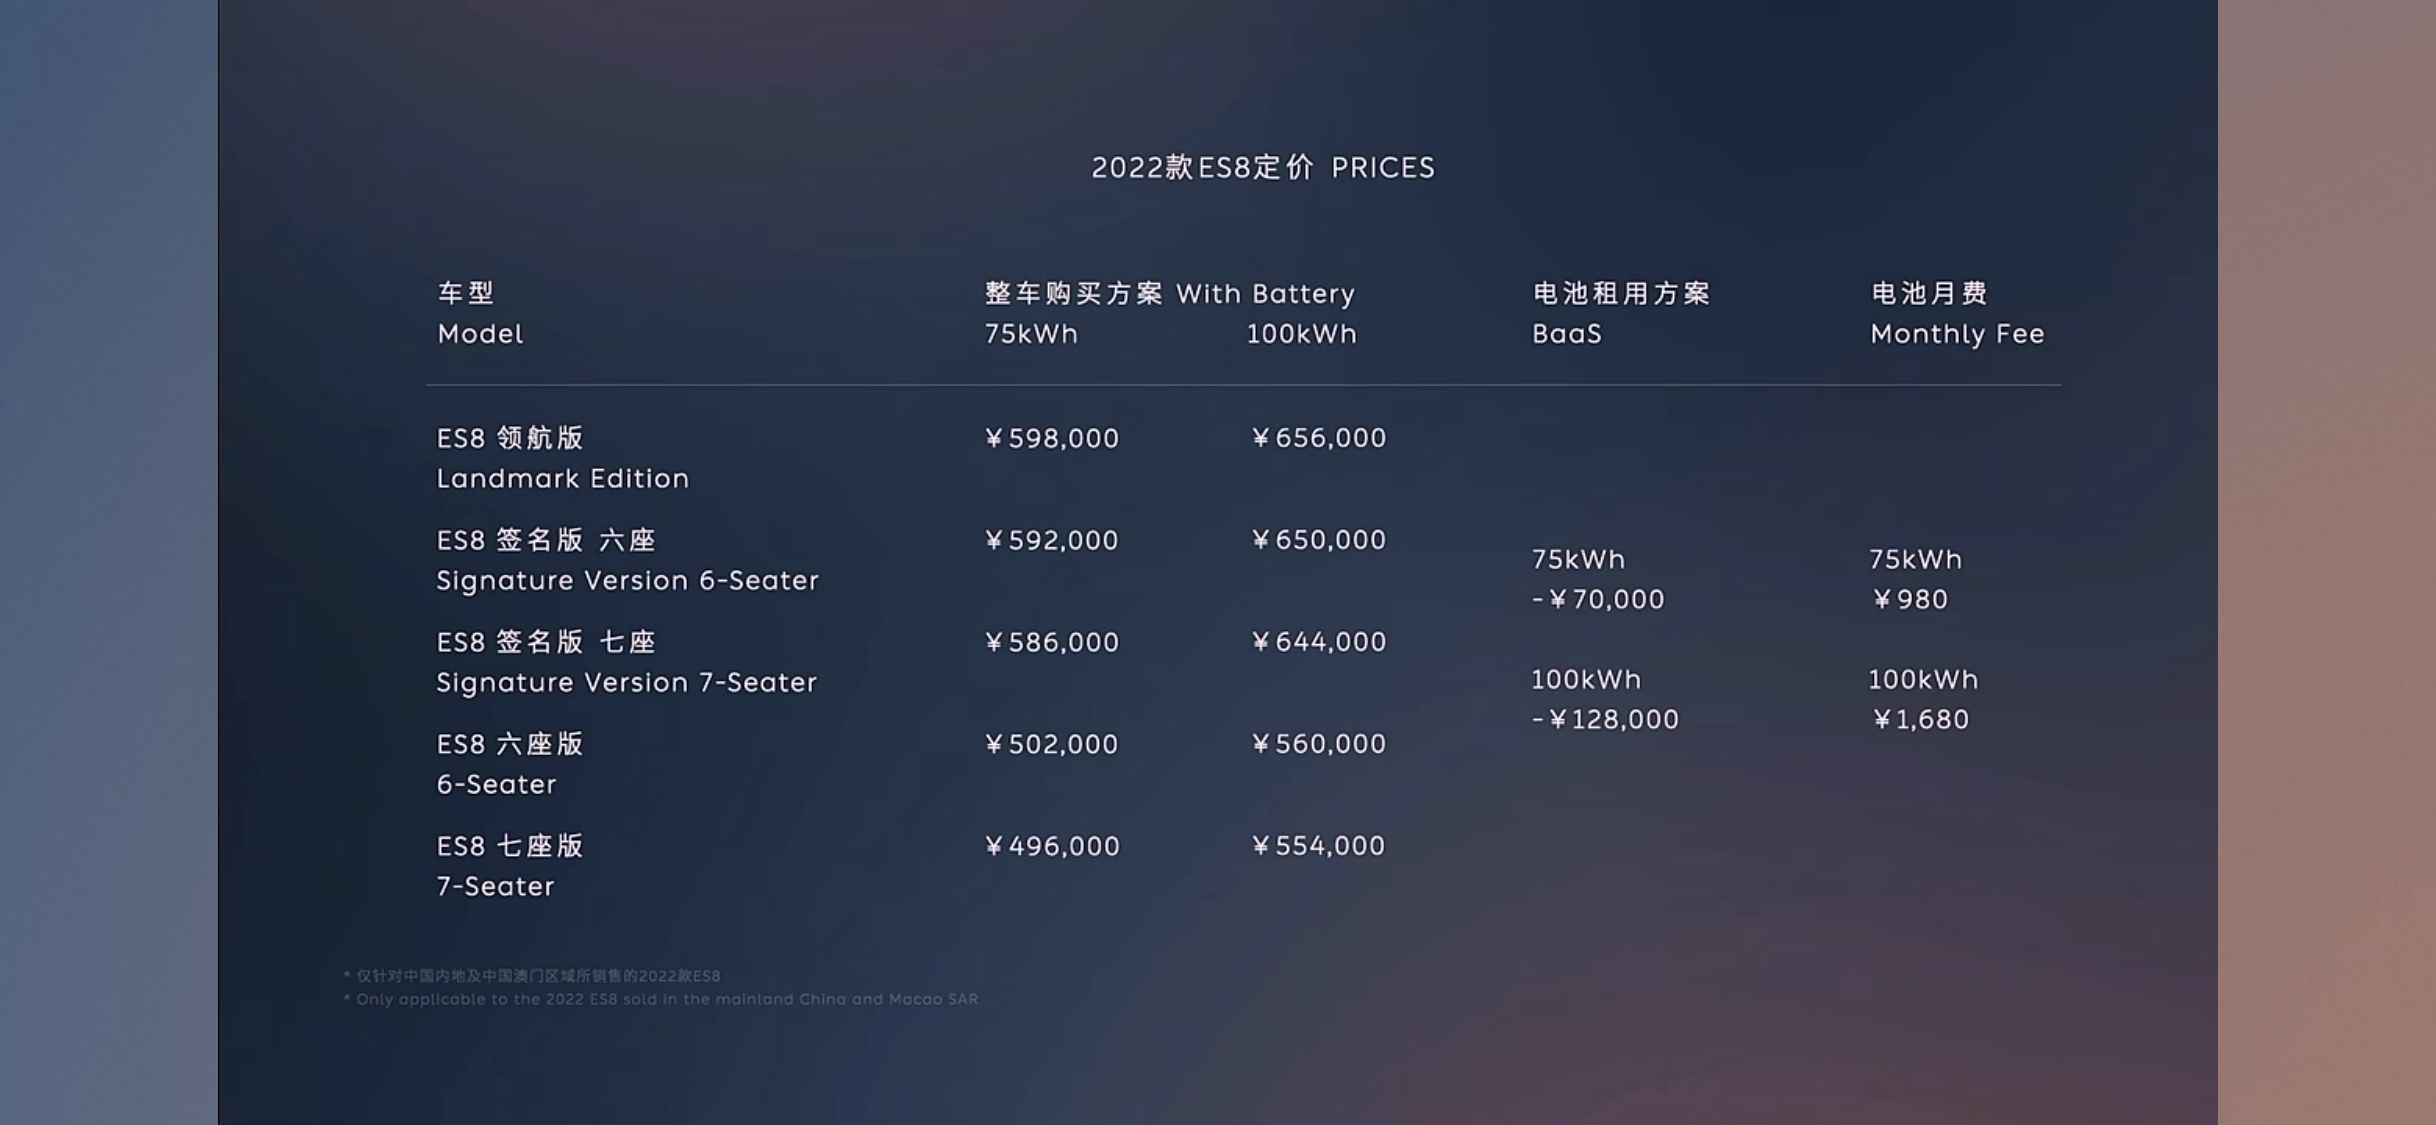
Task: Click the -¥70,000 BaaS discount
Action: [x=1598, y=600]
